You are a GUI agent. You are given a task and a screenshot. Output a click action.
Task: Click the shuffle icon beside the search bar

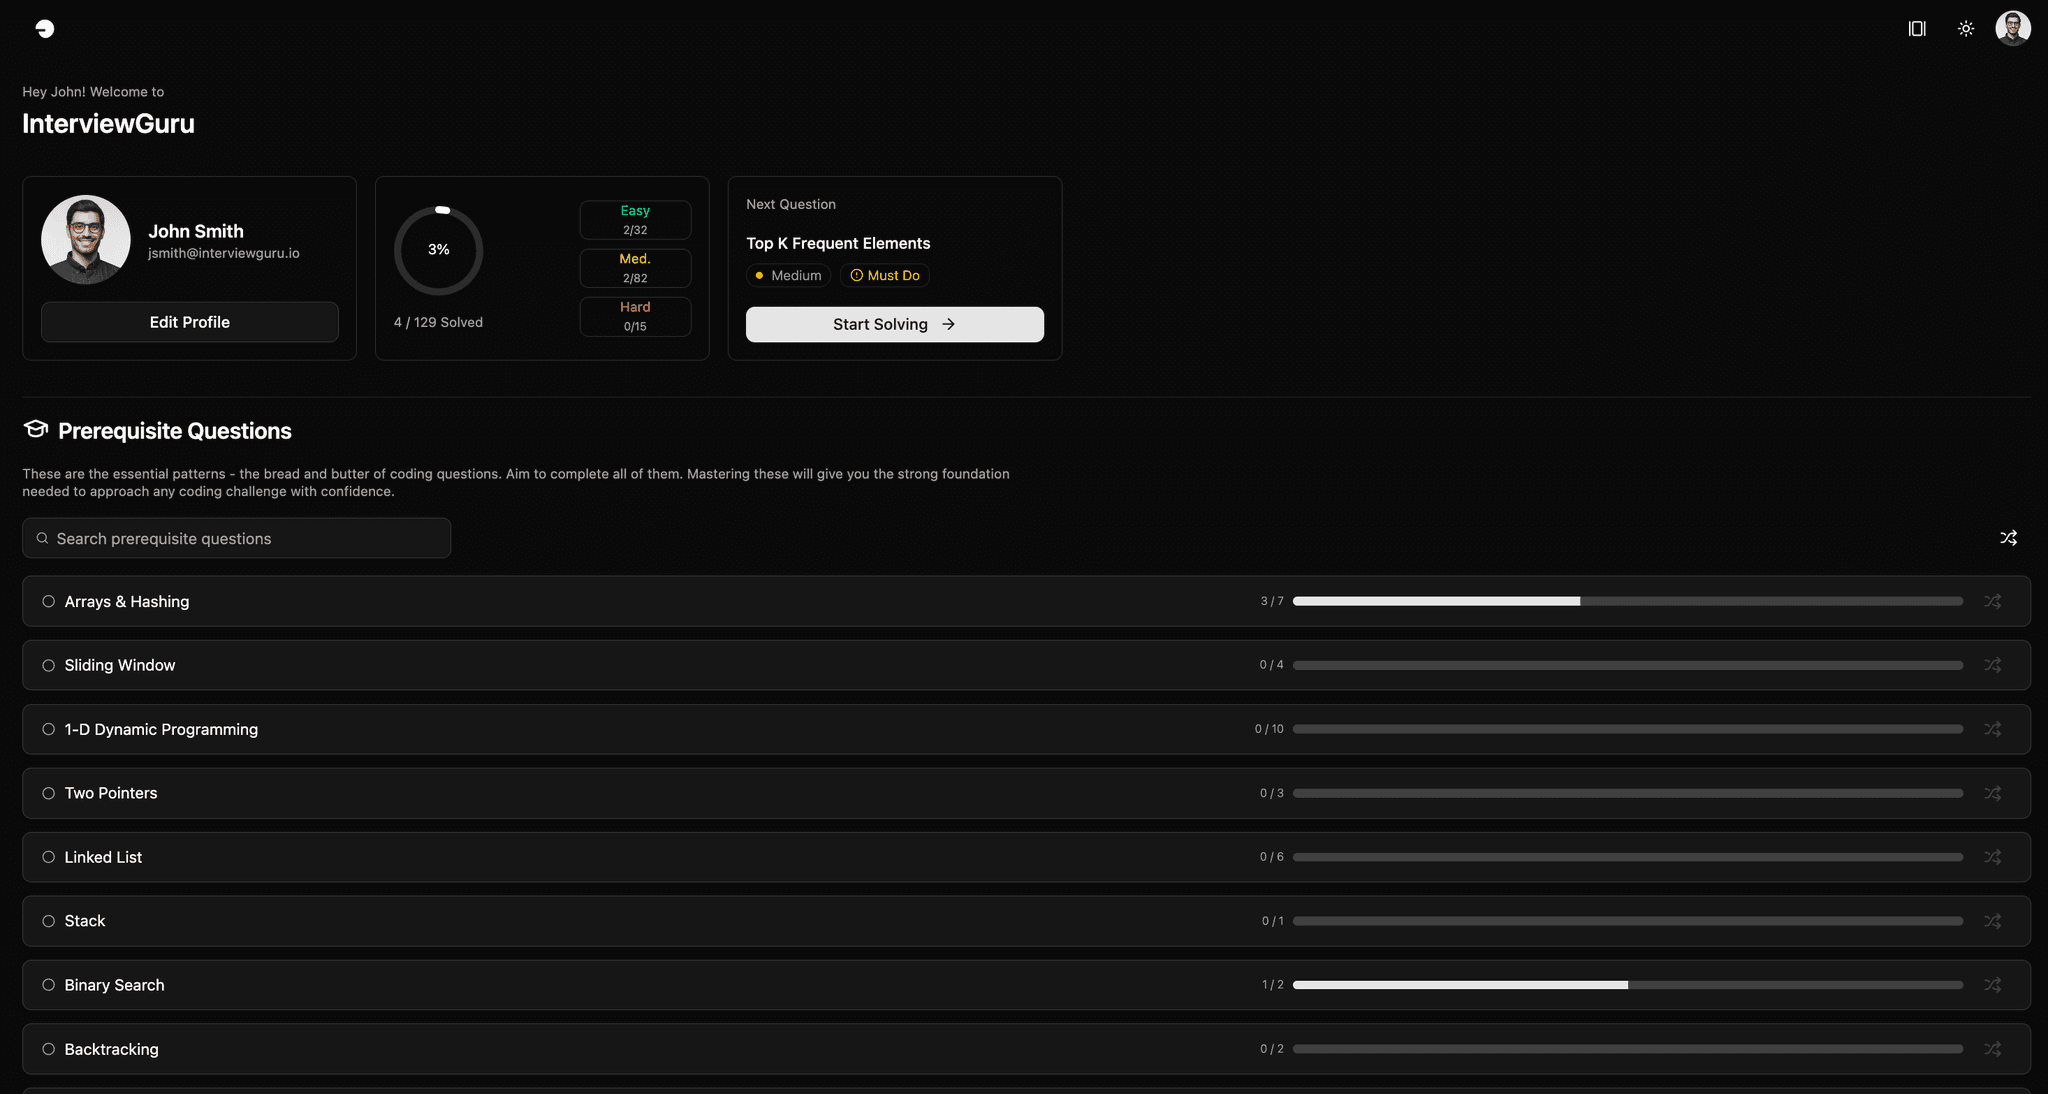[x=2010, y=538]
